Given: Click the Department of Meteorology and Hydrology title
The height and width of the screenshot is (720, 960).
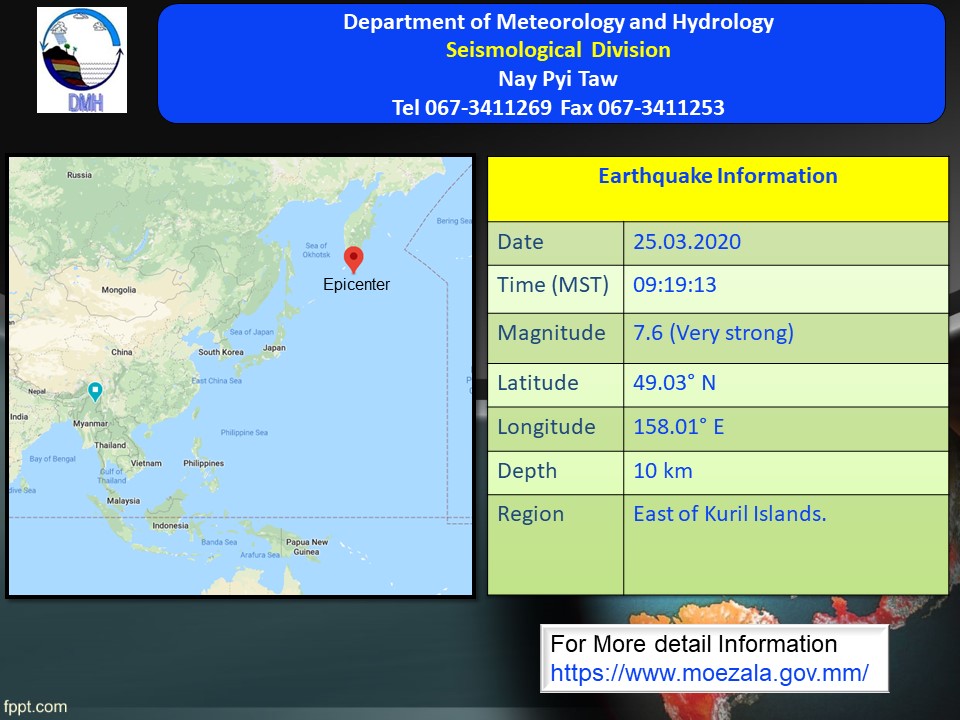Looking at the screenshot, I should [558, 22].
